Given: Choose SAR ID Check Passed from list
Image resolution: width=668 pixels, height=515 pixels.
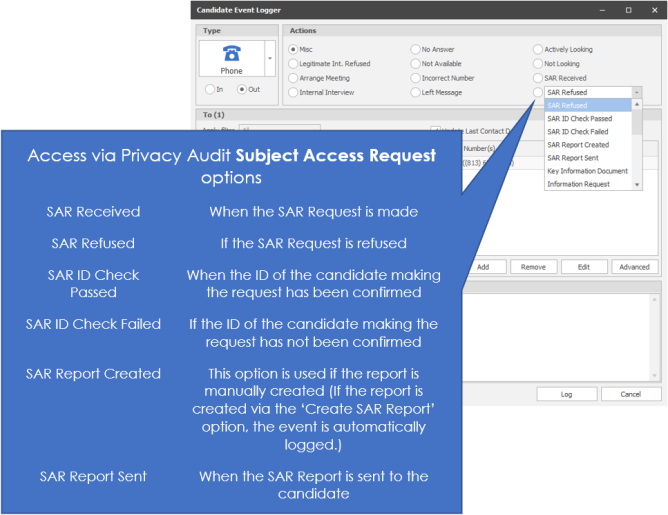Looking at the screenshot, I should pos(579,118).
